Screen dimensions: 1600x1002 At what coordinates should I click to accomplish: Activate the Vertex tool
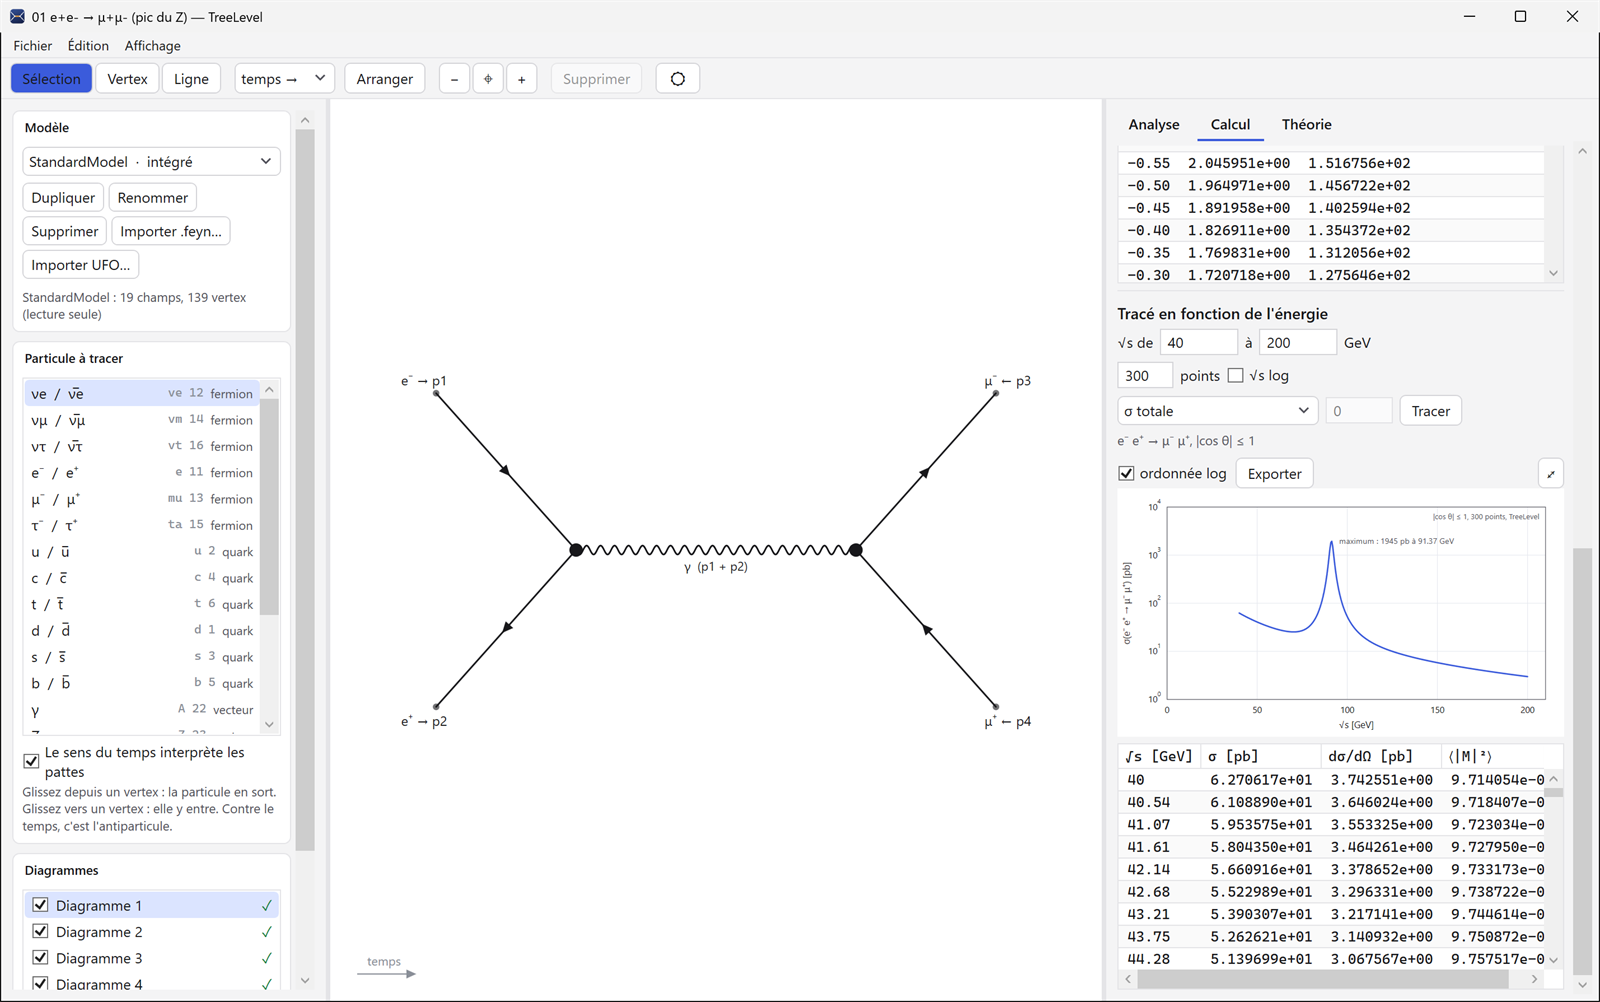pos(127,79)
